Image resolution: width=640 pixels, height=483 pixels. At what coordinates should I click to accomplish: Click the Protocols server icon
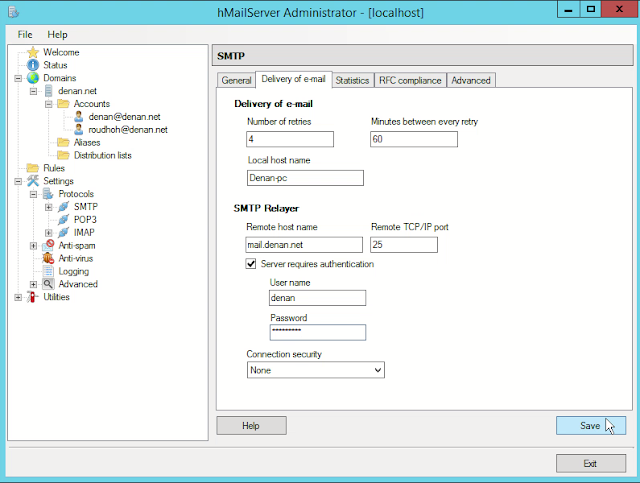click(48, 194)
